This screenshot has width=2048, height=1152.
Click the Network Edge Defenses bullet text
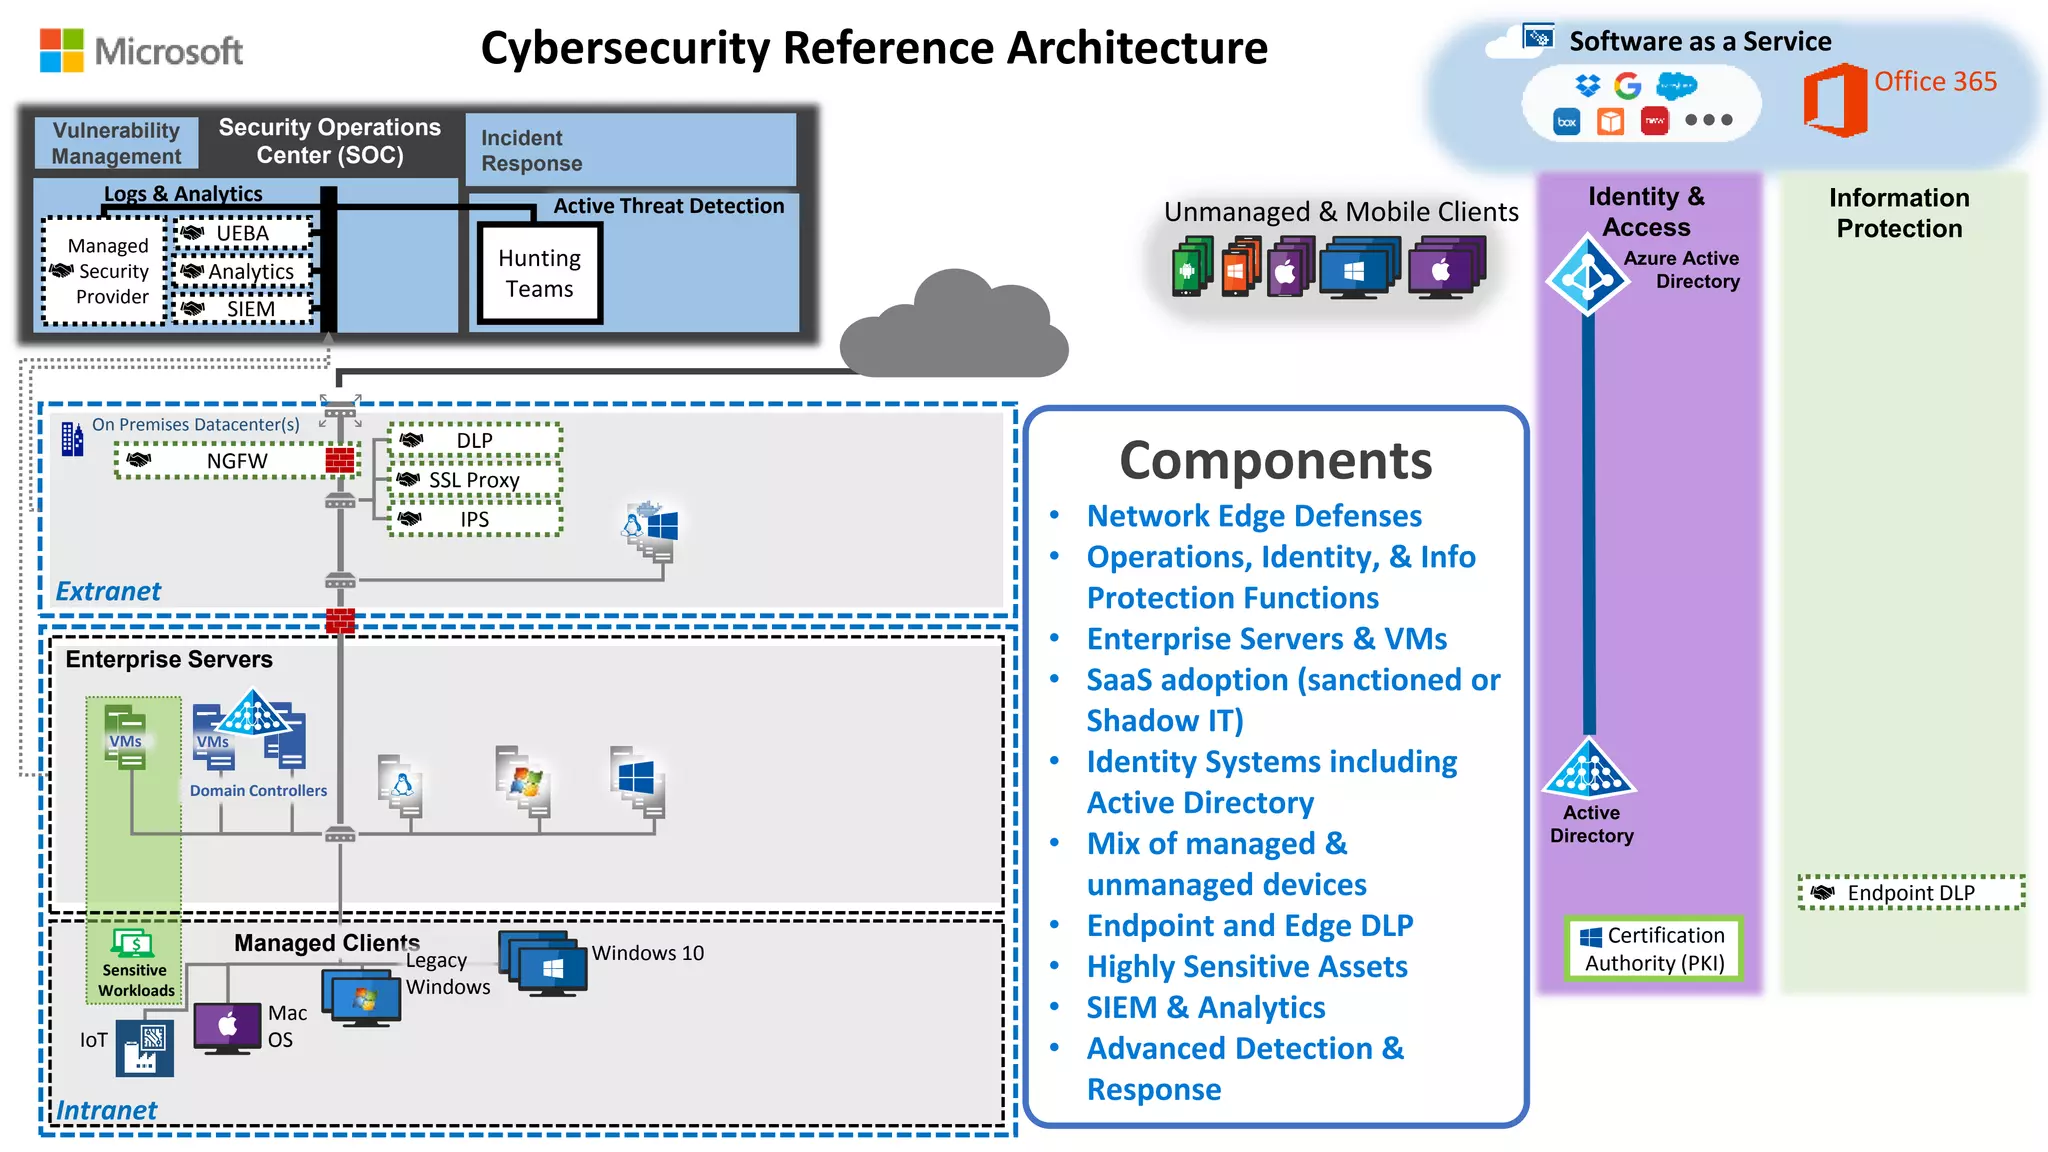click(1254, 516)
